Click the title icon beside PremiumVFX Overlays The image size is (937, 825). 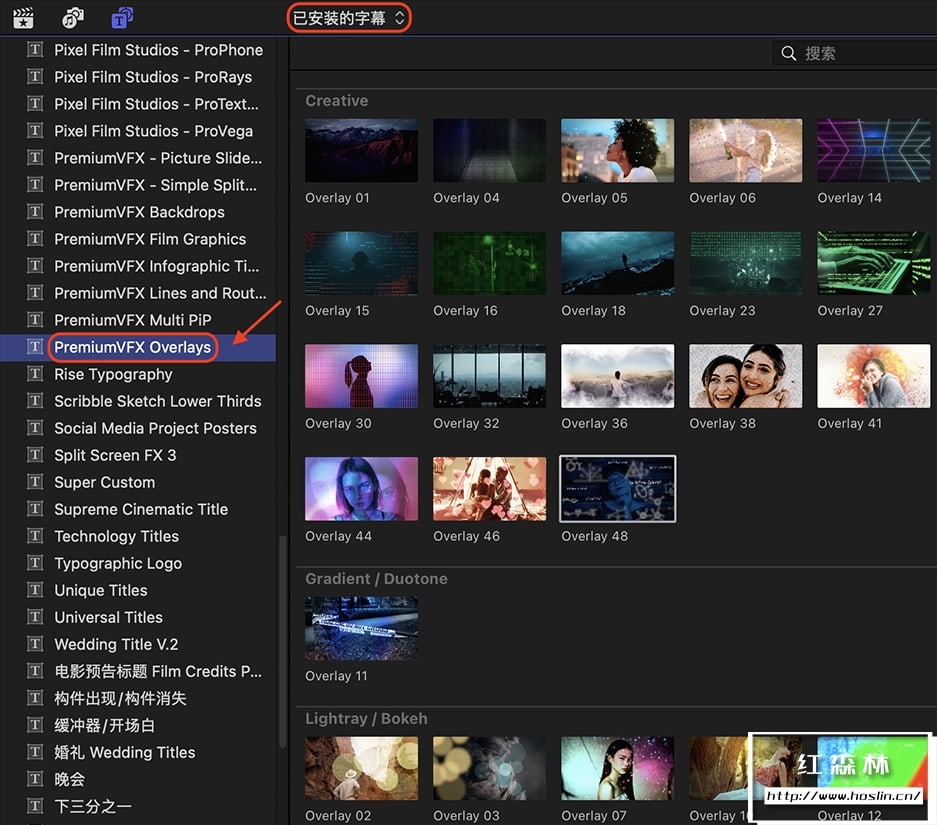pyautogui.click(x=35, y=347)
